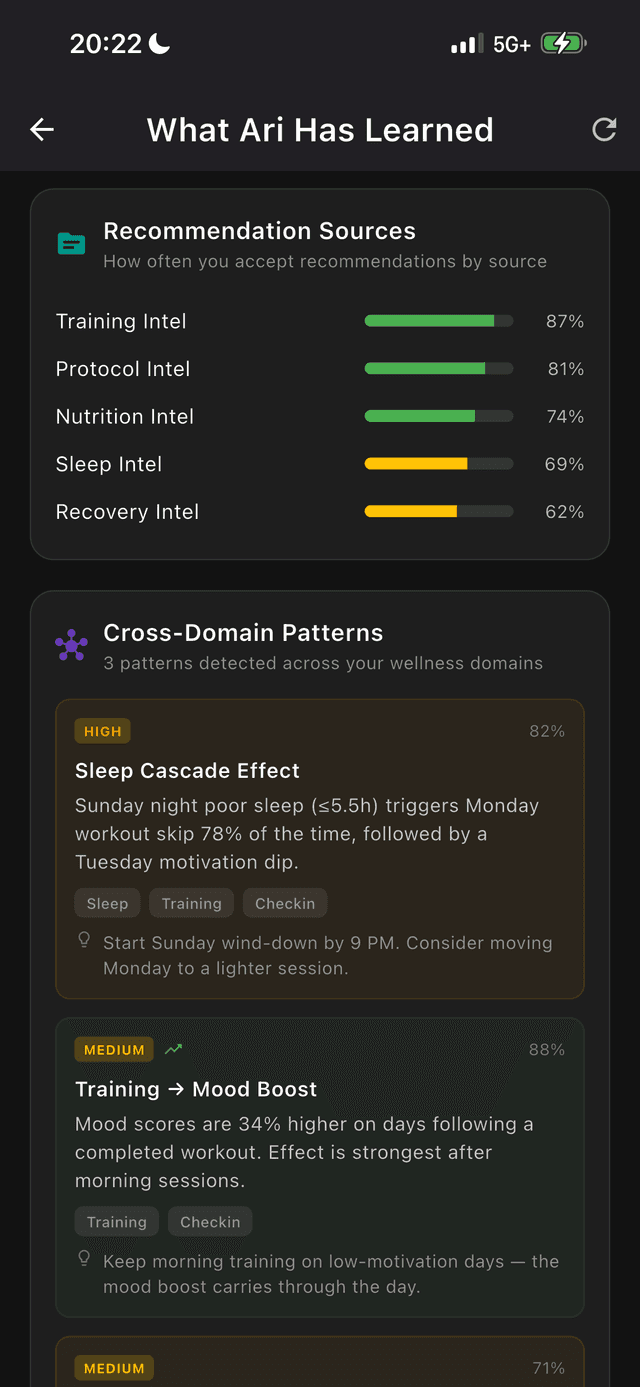Screen dimensions: 640x1387
Task: Toggle the Training tag on the Sleep Cascade card
Action: click(x=191, y=903)
